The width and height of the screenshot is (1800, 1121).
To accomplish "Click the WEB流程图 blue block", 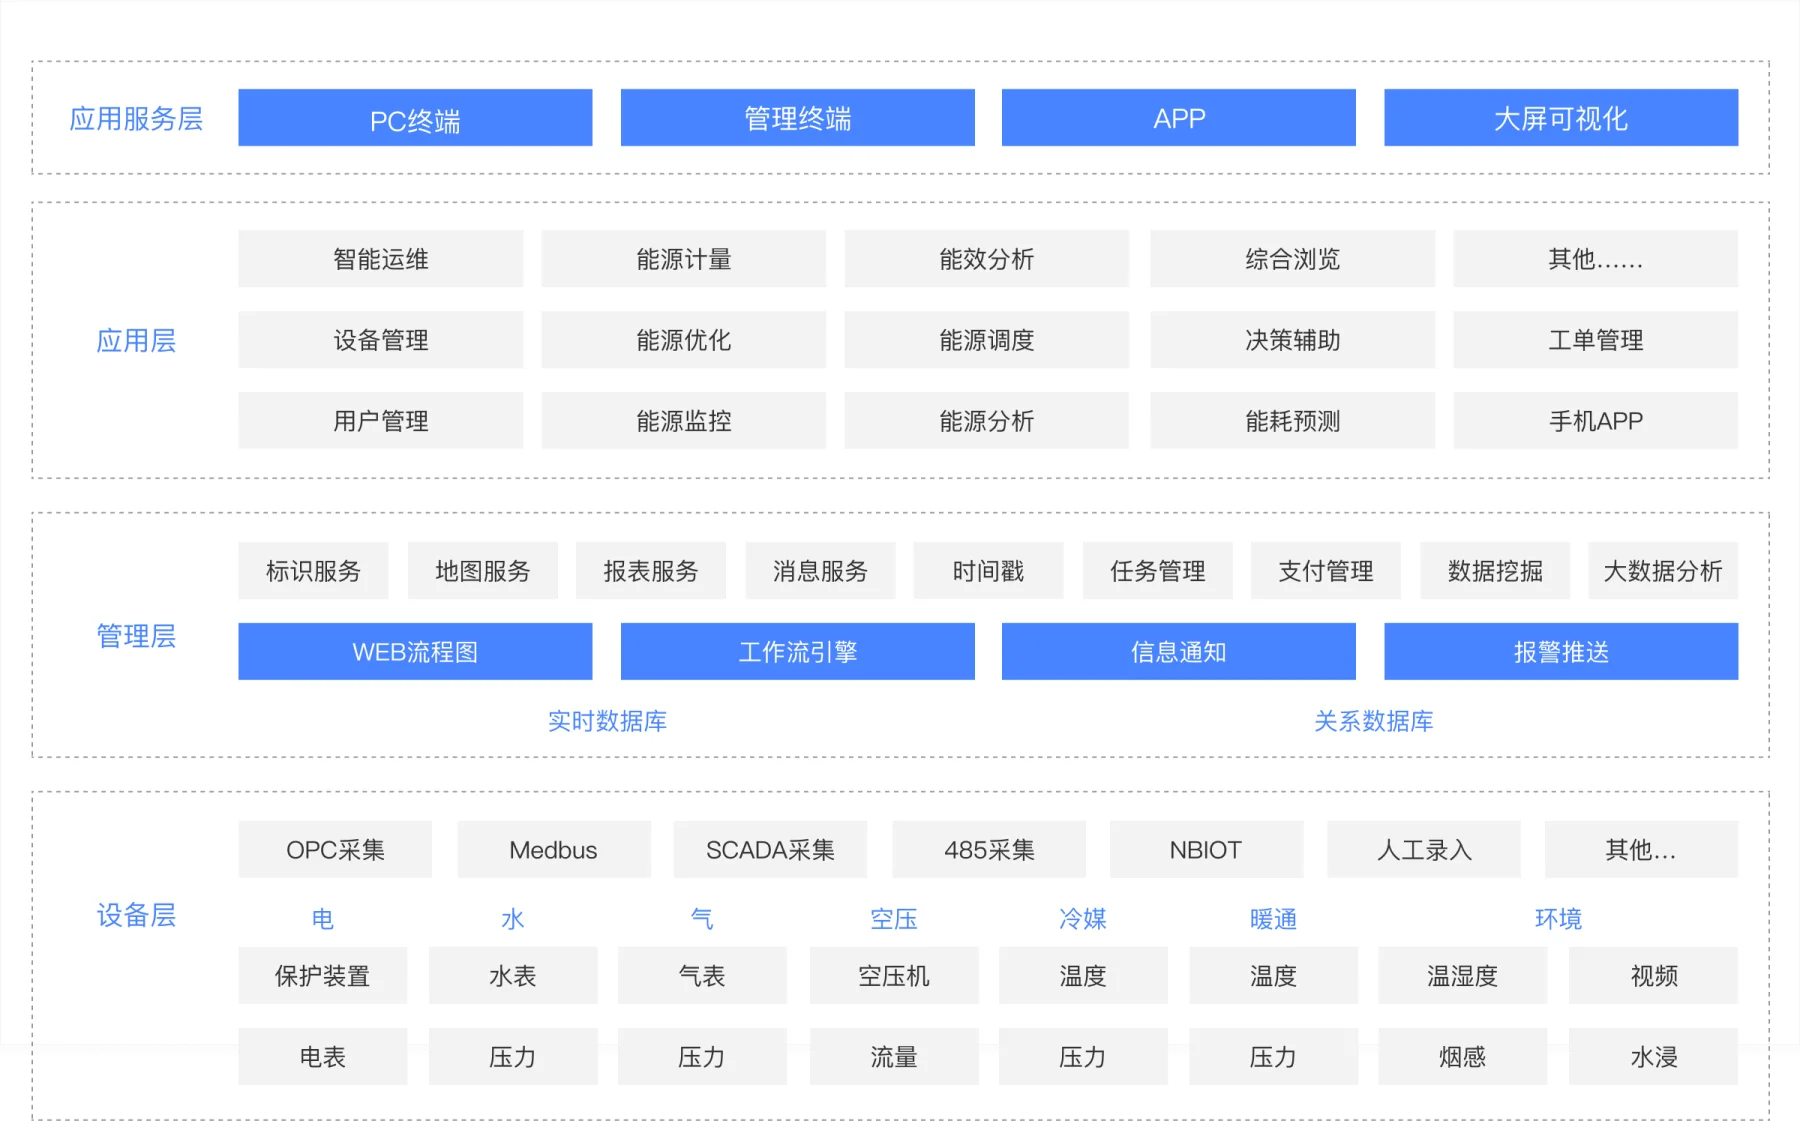I will [x=415, y=652].
